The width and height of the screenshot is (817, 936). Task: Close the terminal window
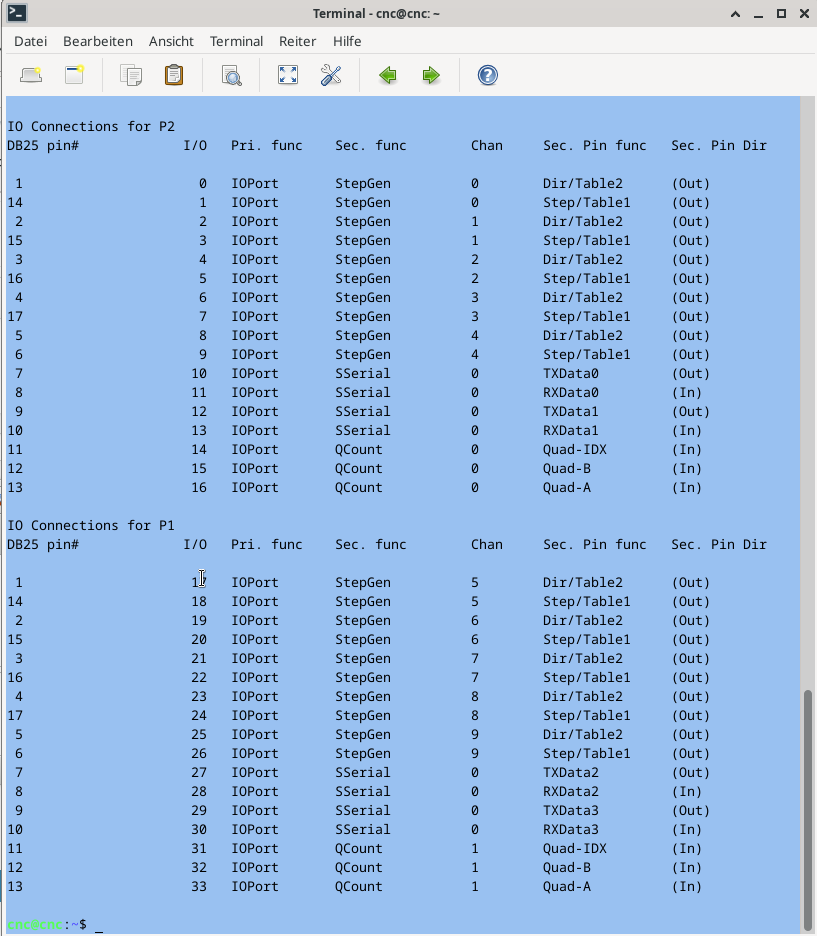804,14
